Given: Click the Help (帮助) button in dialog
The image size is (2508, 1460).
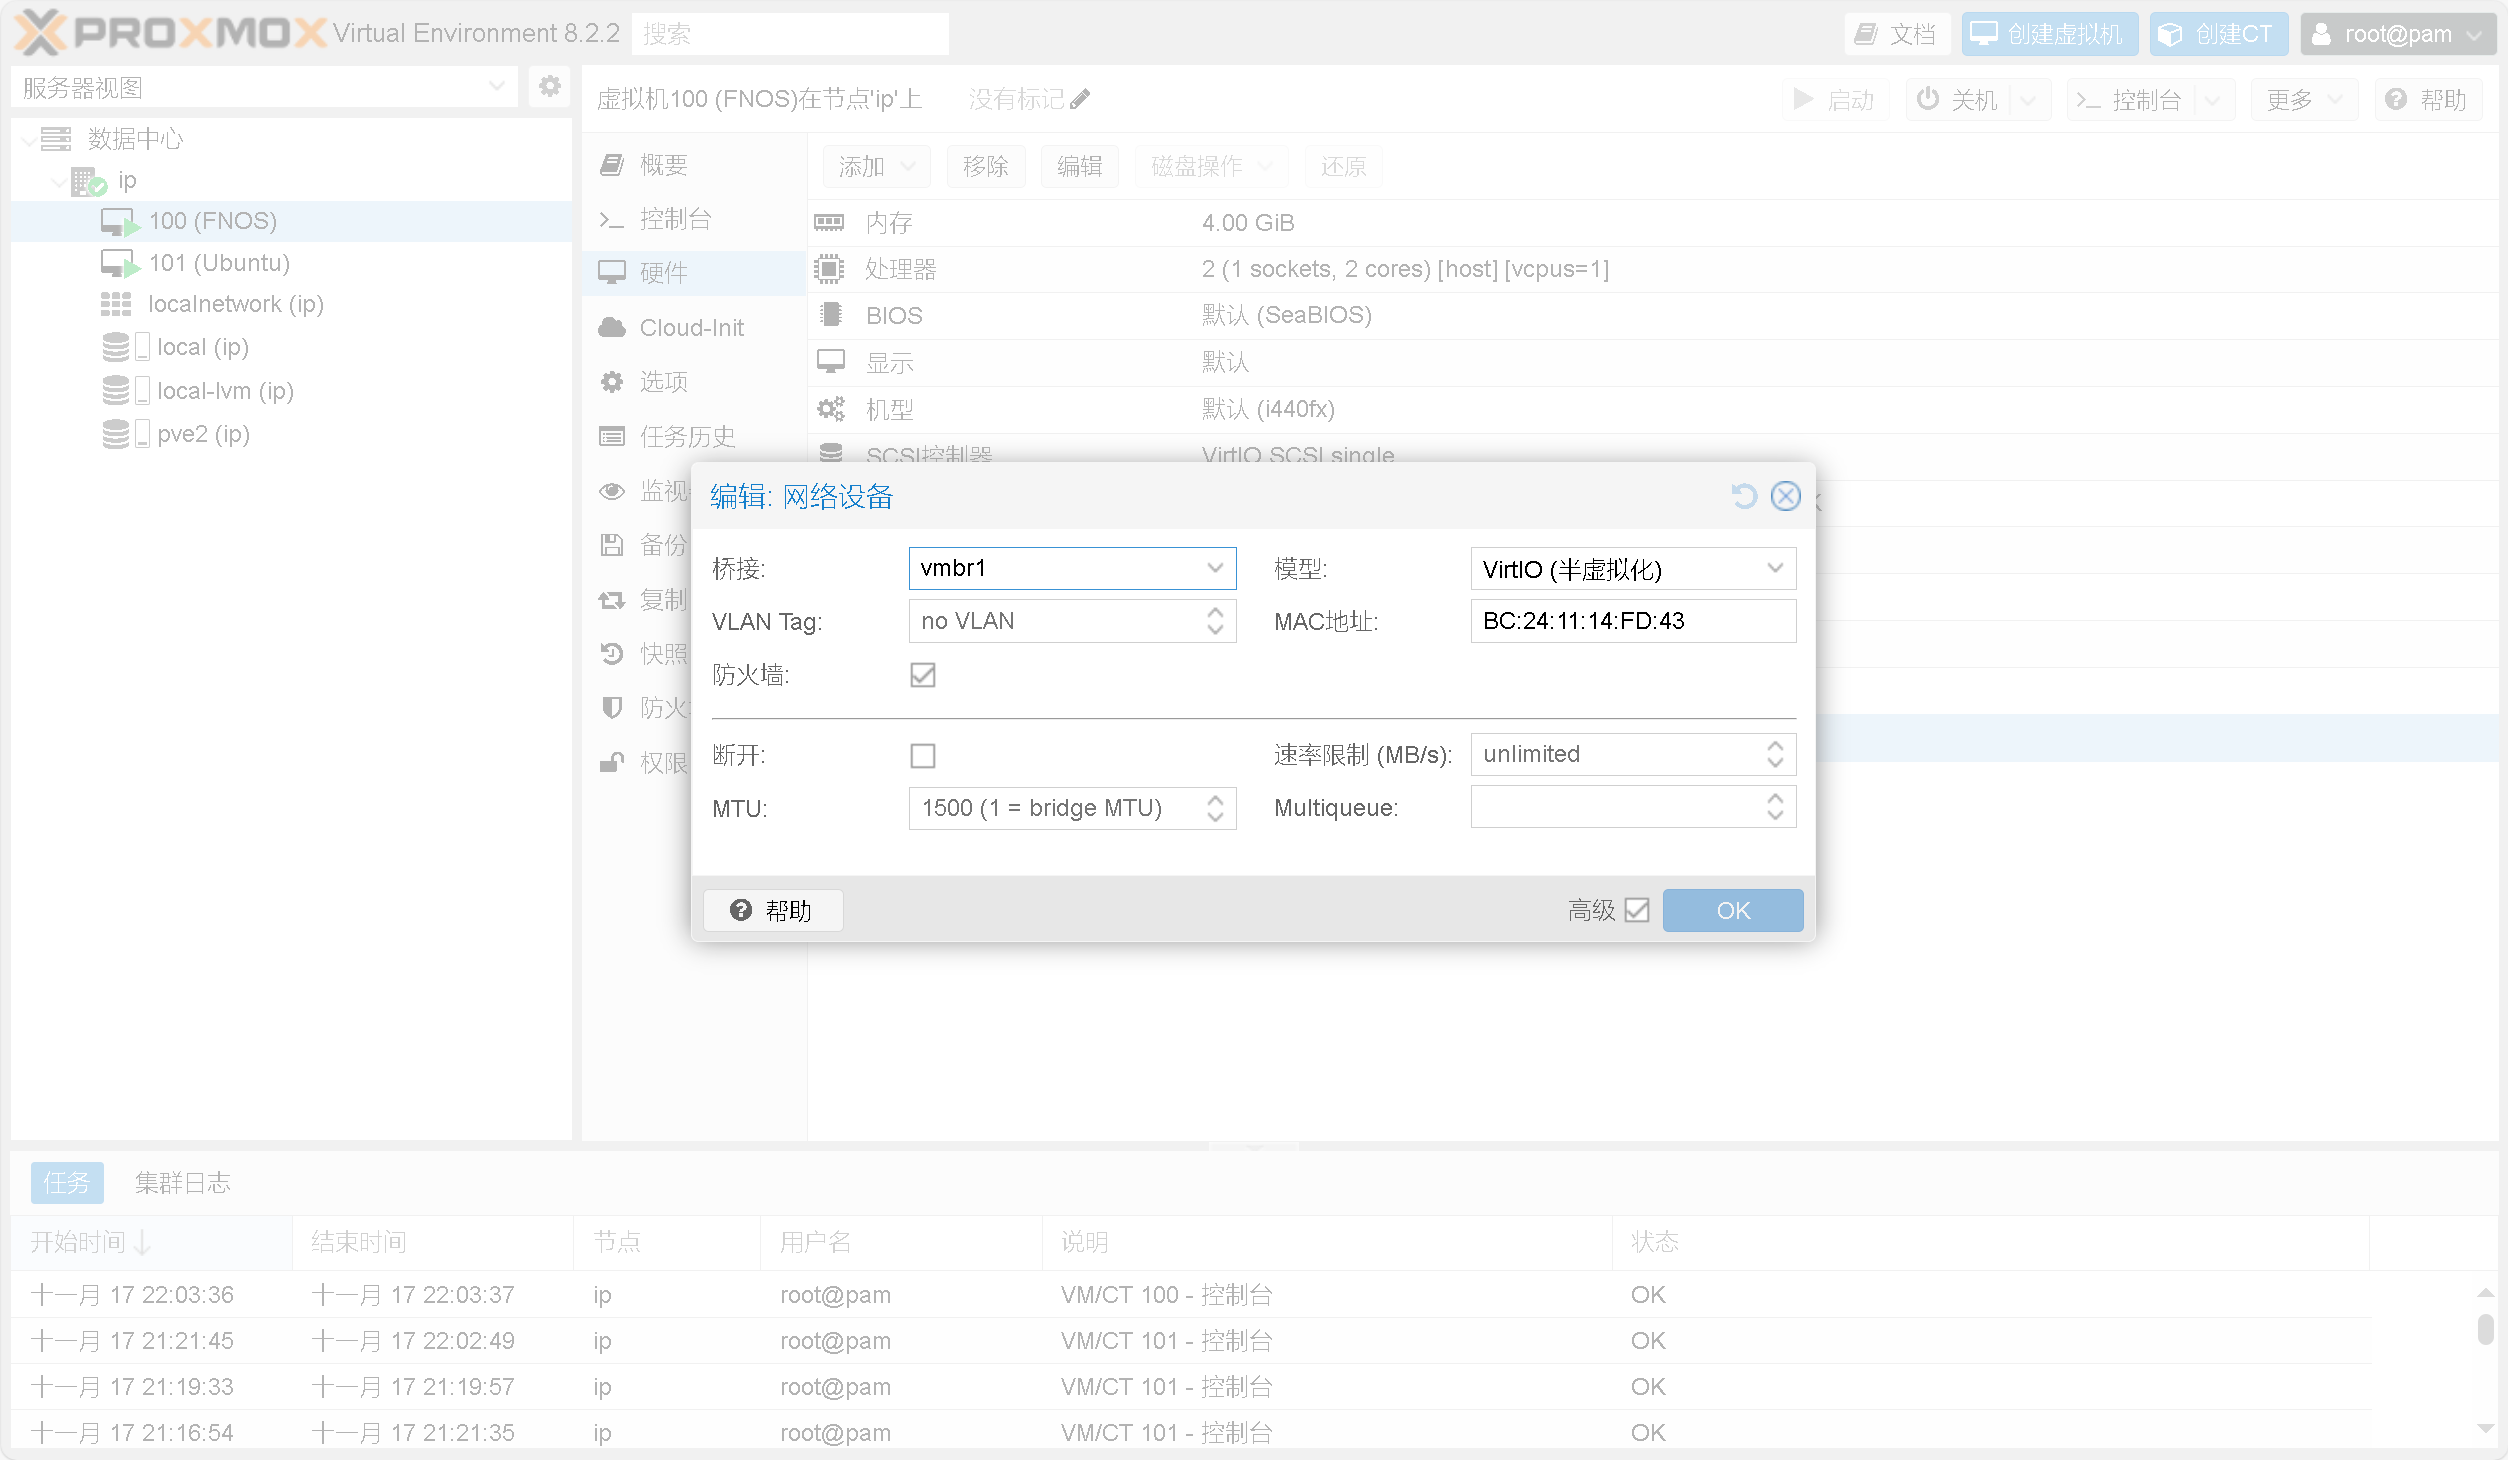Looking at the screenshot, I should [x=773, y=910].
